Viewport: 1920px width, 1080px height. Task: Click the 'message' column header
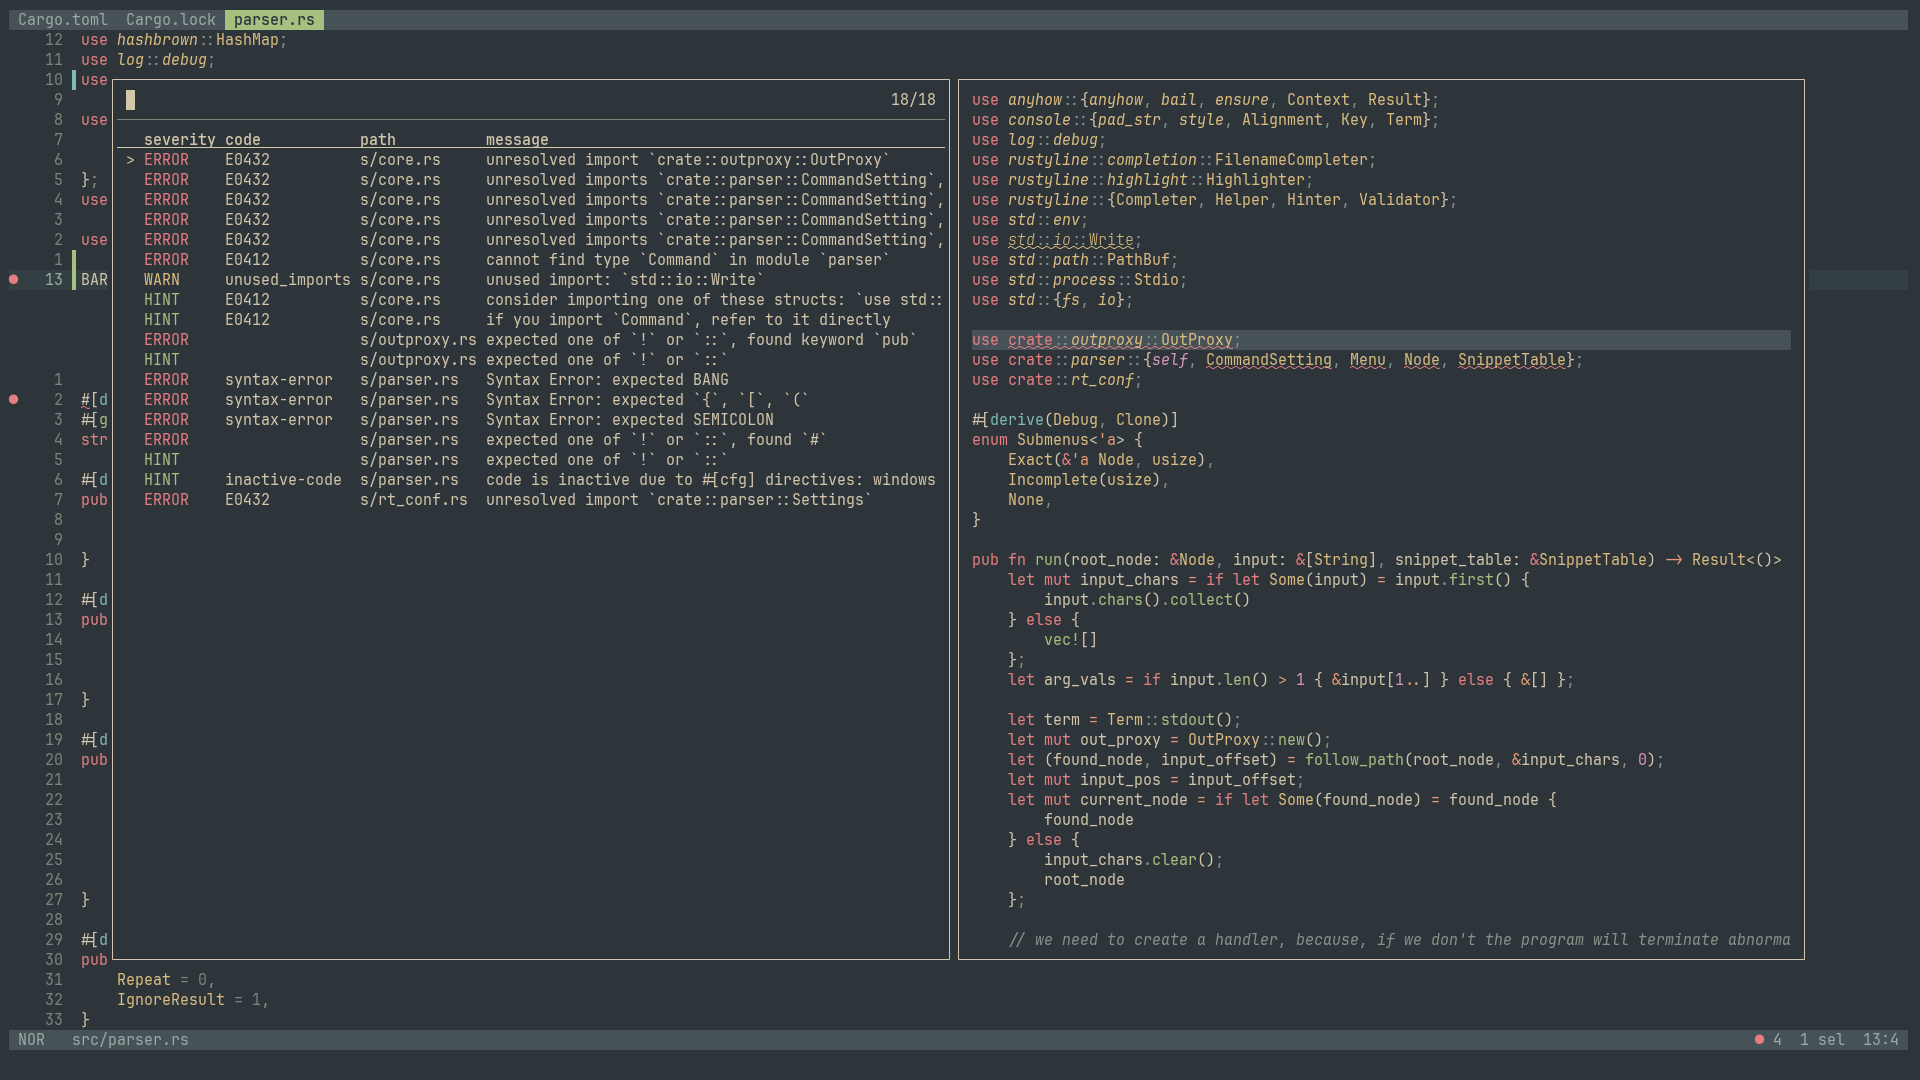tap(517, 140)
